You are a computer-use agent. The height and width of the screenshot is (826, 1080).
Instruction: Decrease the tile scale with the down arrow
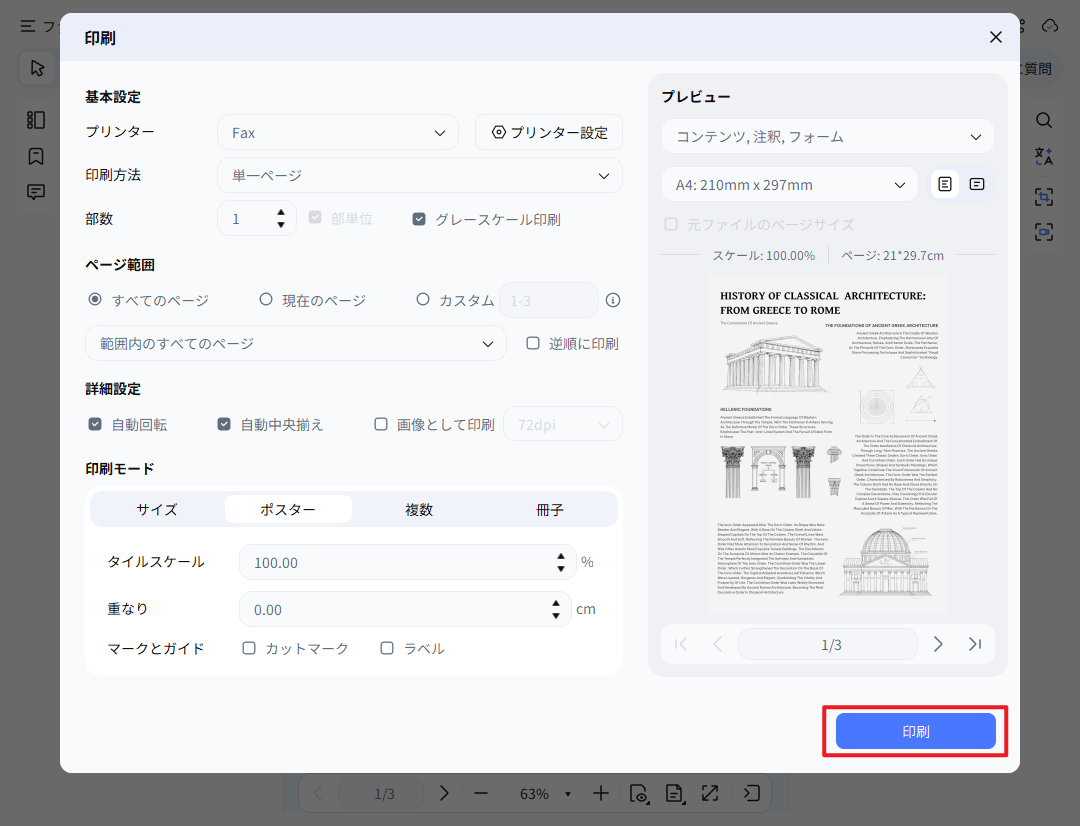[x=561, y=568]
